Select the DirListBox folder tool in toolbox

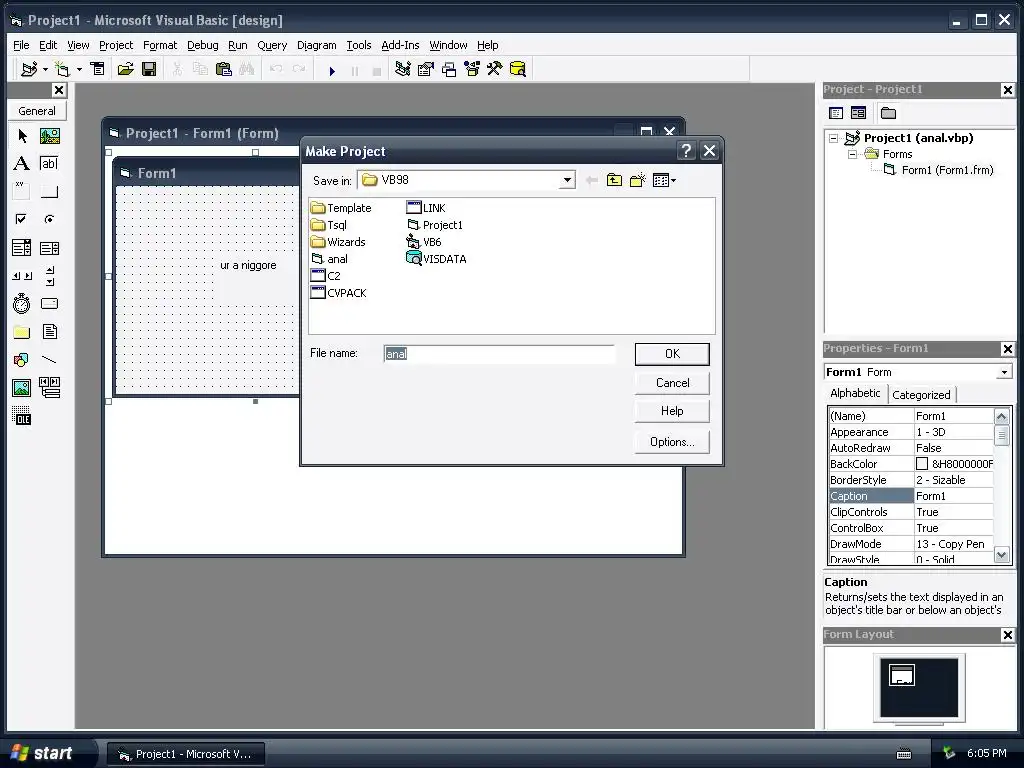coord(22,332)
